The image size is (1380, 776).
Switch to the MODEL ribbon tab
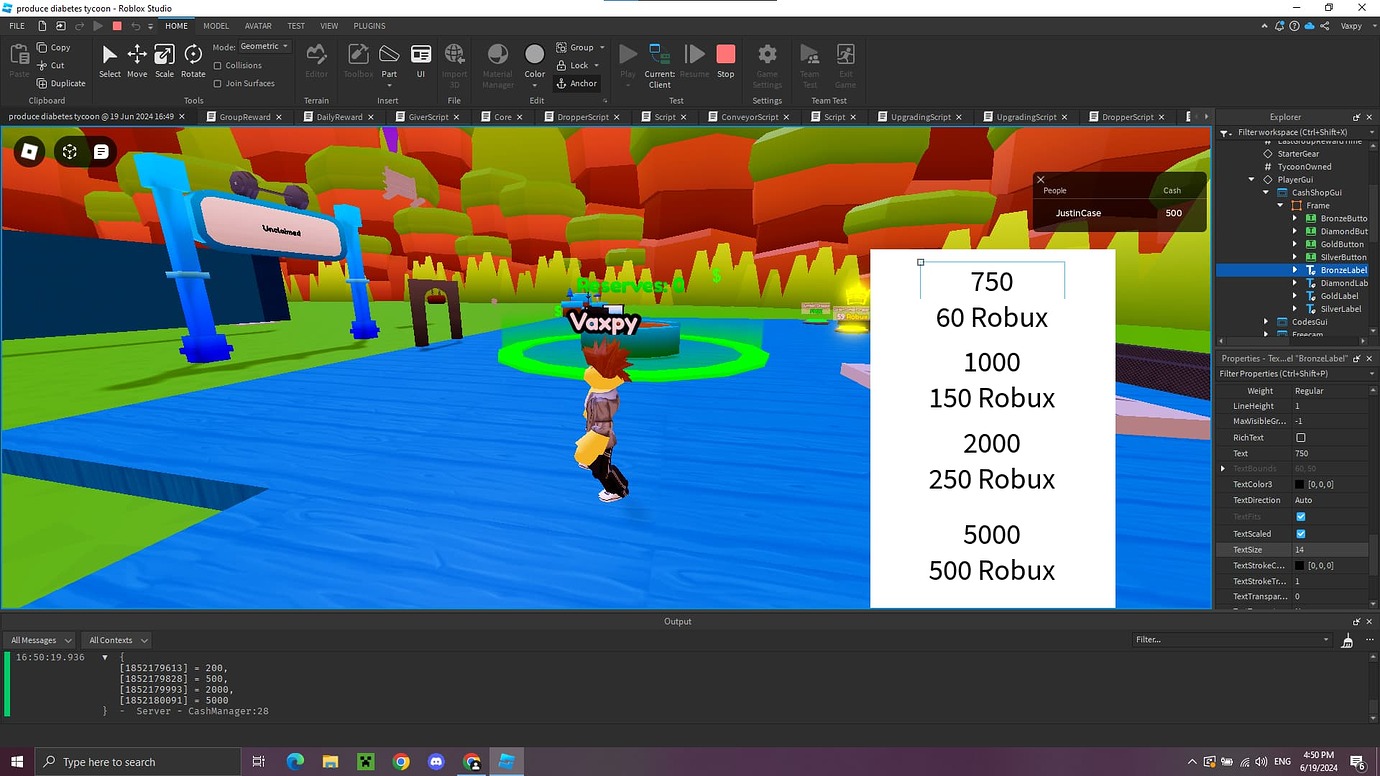[x=216, y=25]
